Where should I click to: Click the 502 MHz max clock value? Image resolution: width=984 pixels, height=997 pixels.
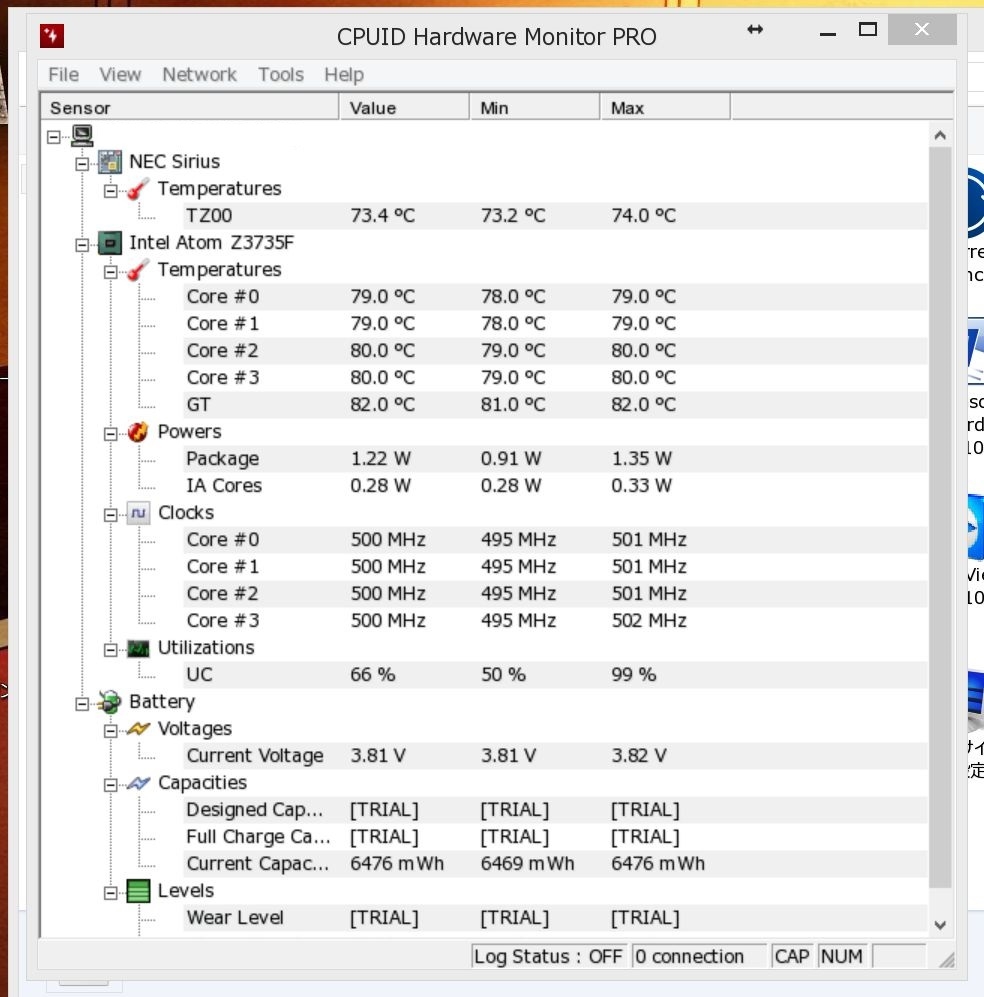pos(649,621)
